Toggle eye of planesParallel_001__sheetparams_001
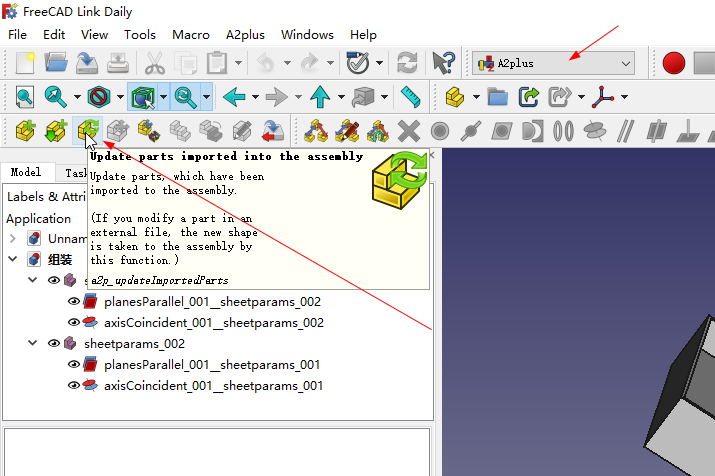The image size is (715, 476). pyautogui.click(x=74, y=364)
